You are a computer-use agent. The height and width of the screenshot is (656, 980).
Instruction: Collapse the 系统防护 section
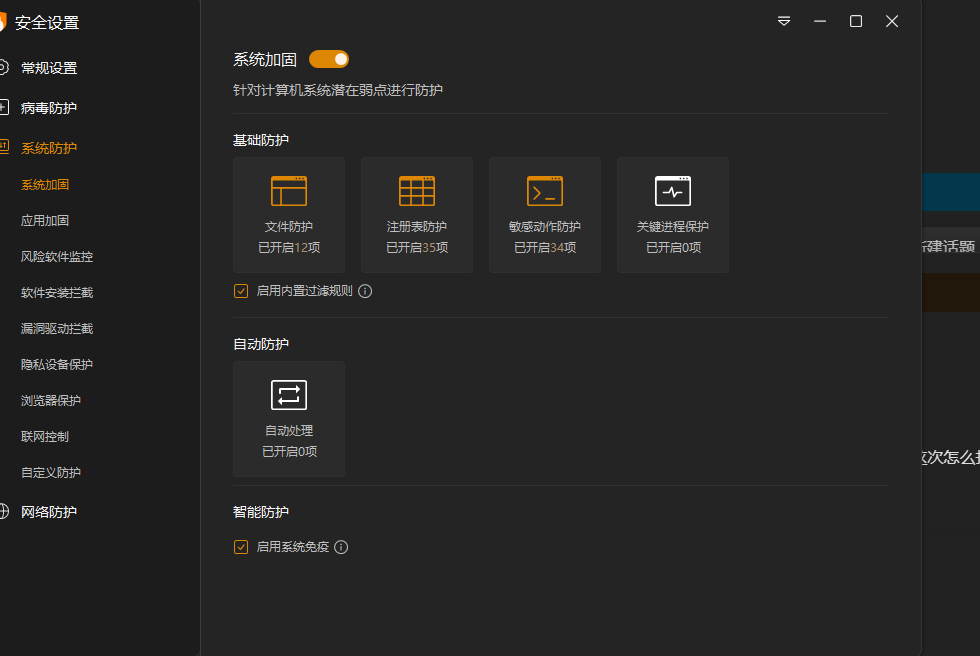click(49, 148)
